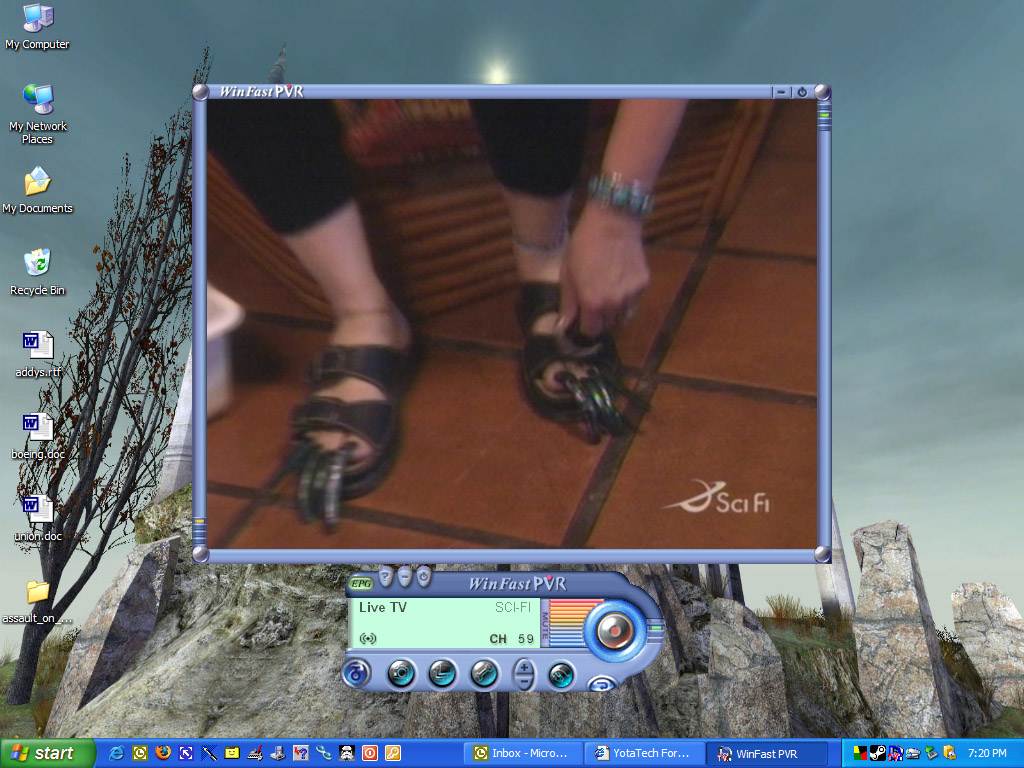Select the union.doc document icon
1024x768 pixels.
38,519
